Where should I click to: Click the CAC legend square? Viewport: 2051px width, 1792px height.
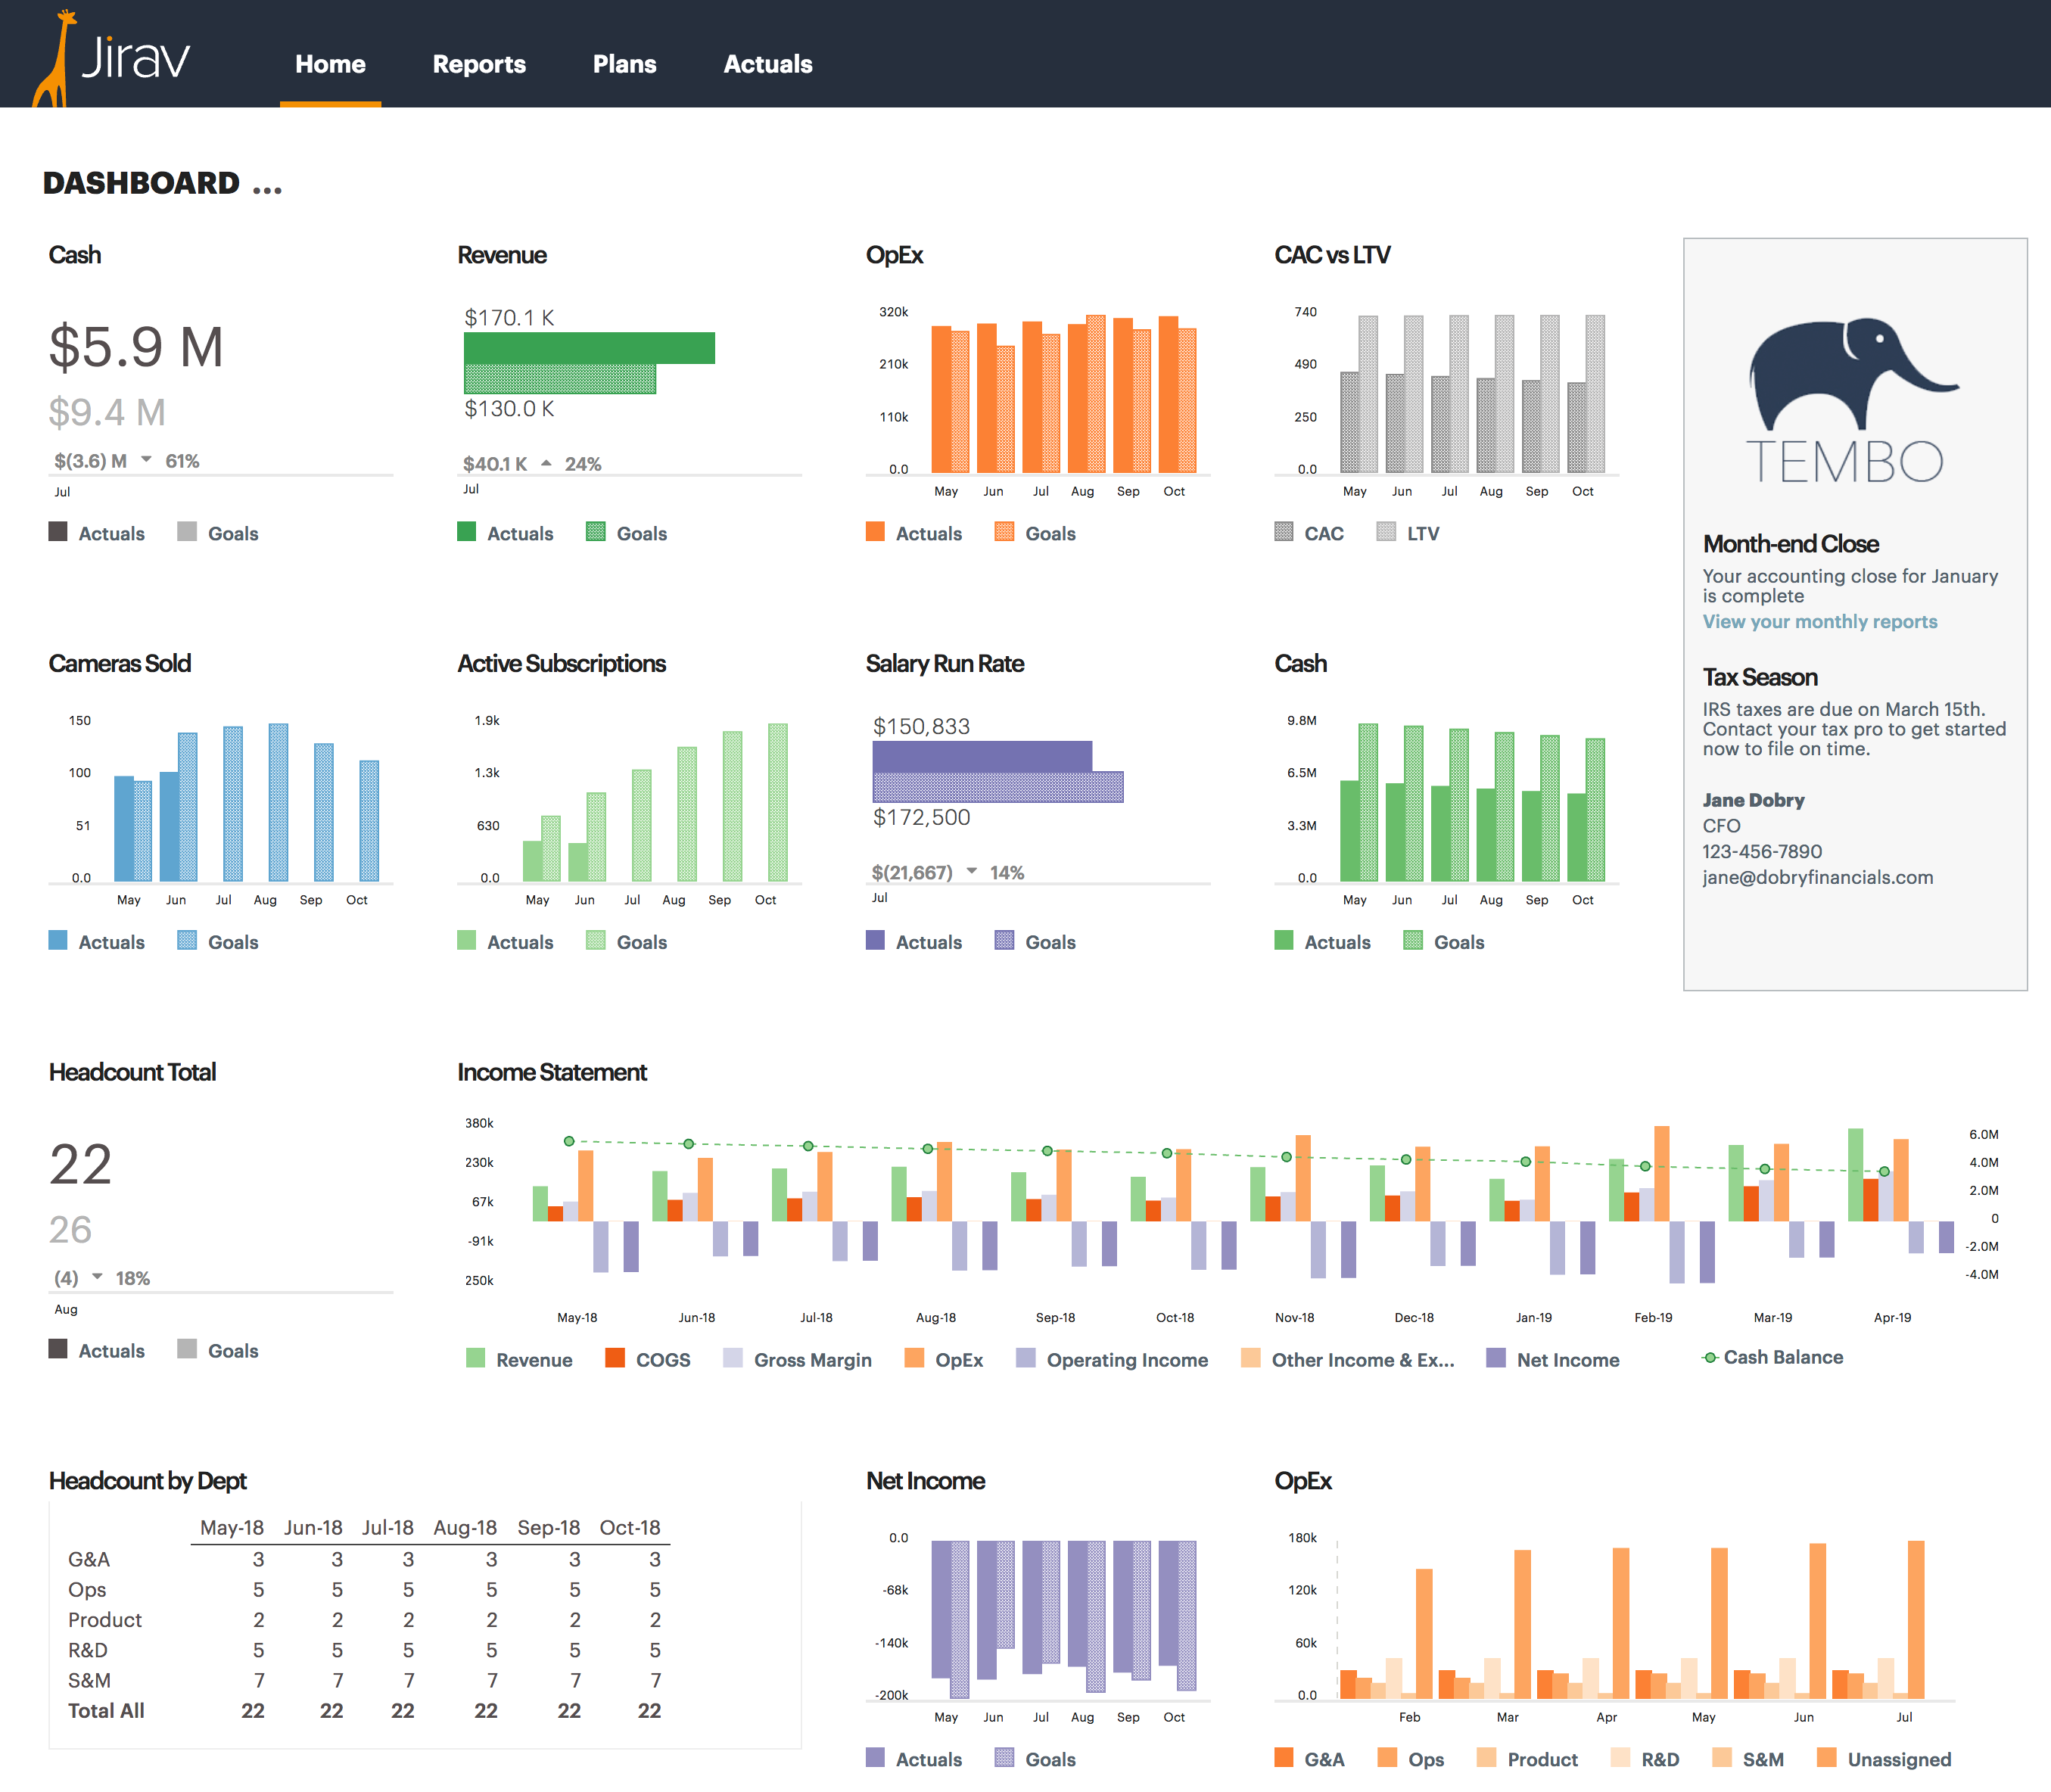[x=1284, y=532]
